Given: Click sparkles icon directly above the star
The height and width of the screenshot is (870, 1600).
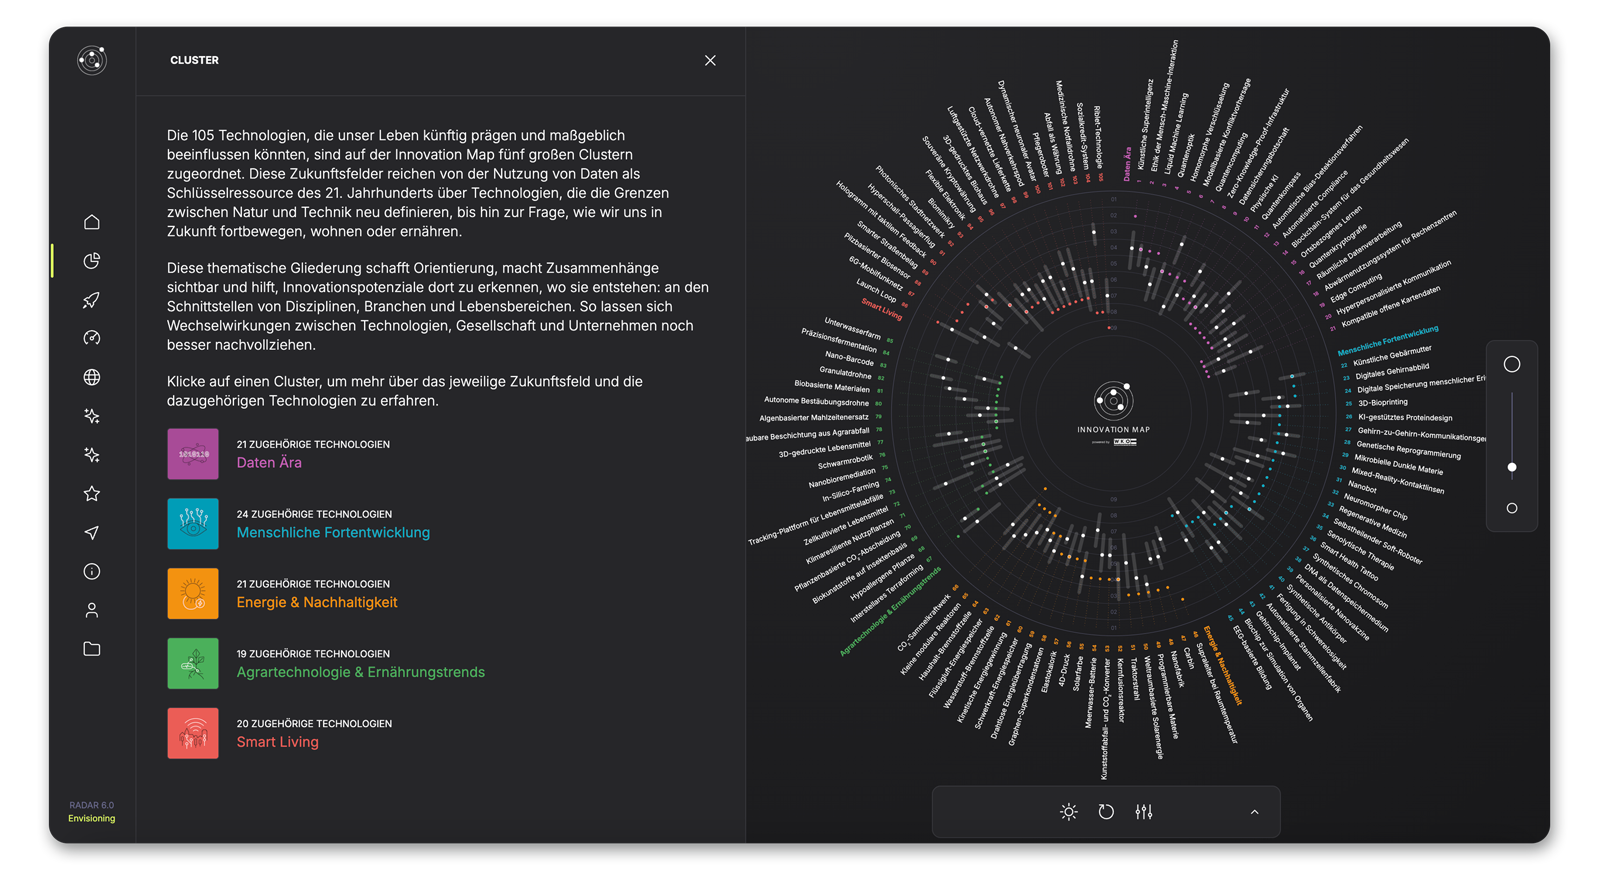Looking at the screenshot, I should click(92, 455).
